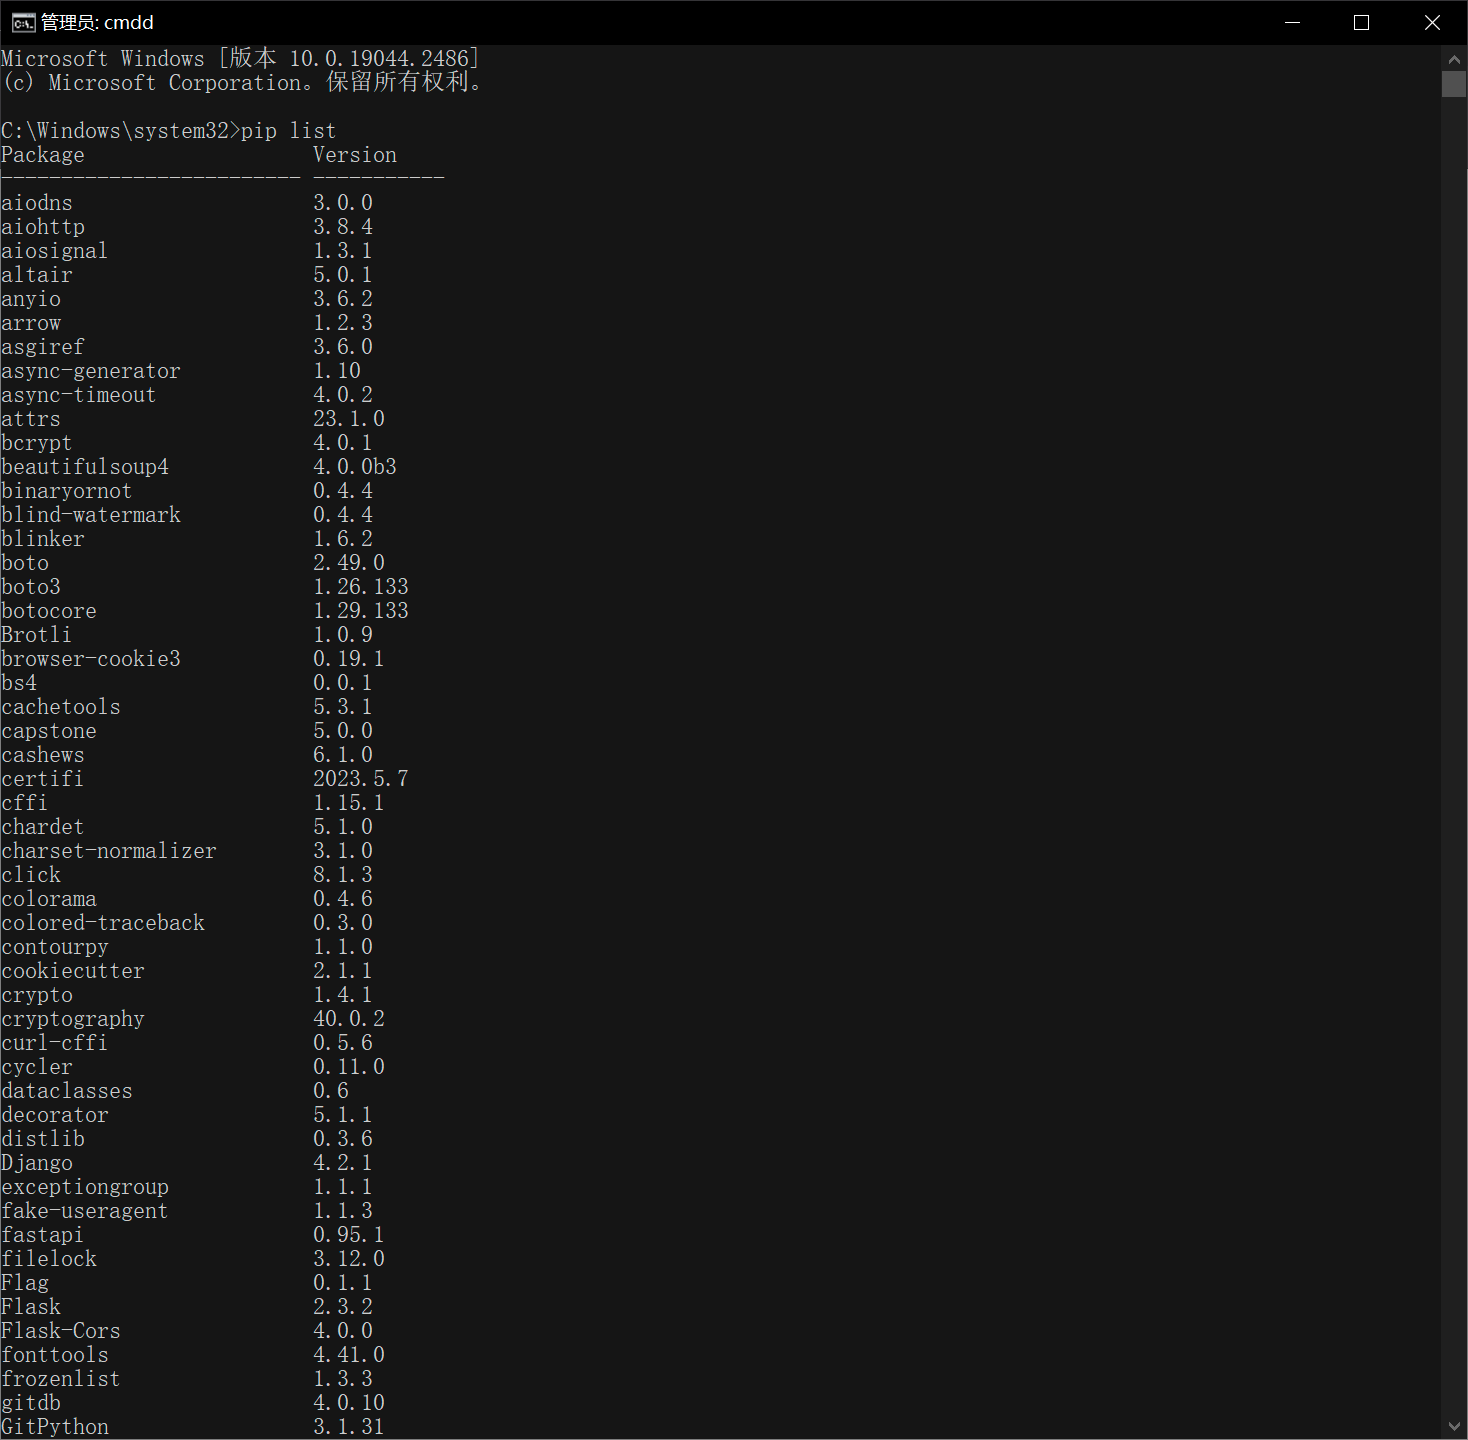
Task: Click the cachetools package name
Action: [61, 707]
